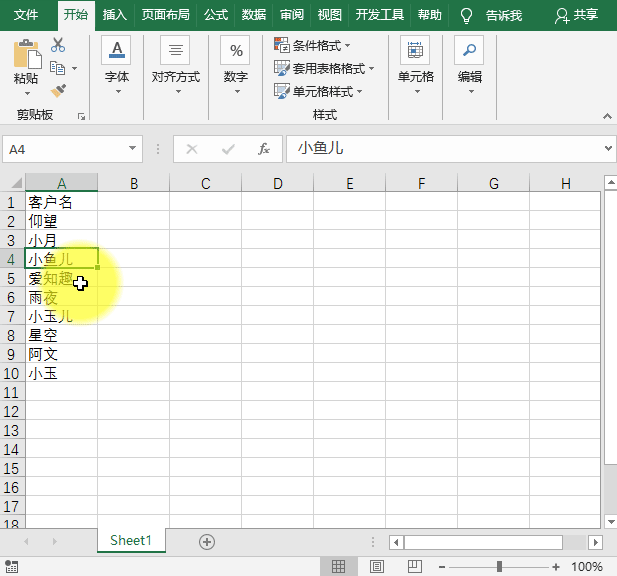Click the zoom slider handle
The image size is (617, 576).
click(499, 567)
